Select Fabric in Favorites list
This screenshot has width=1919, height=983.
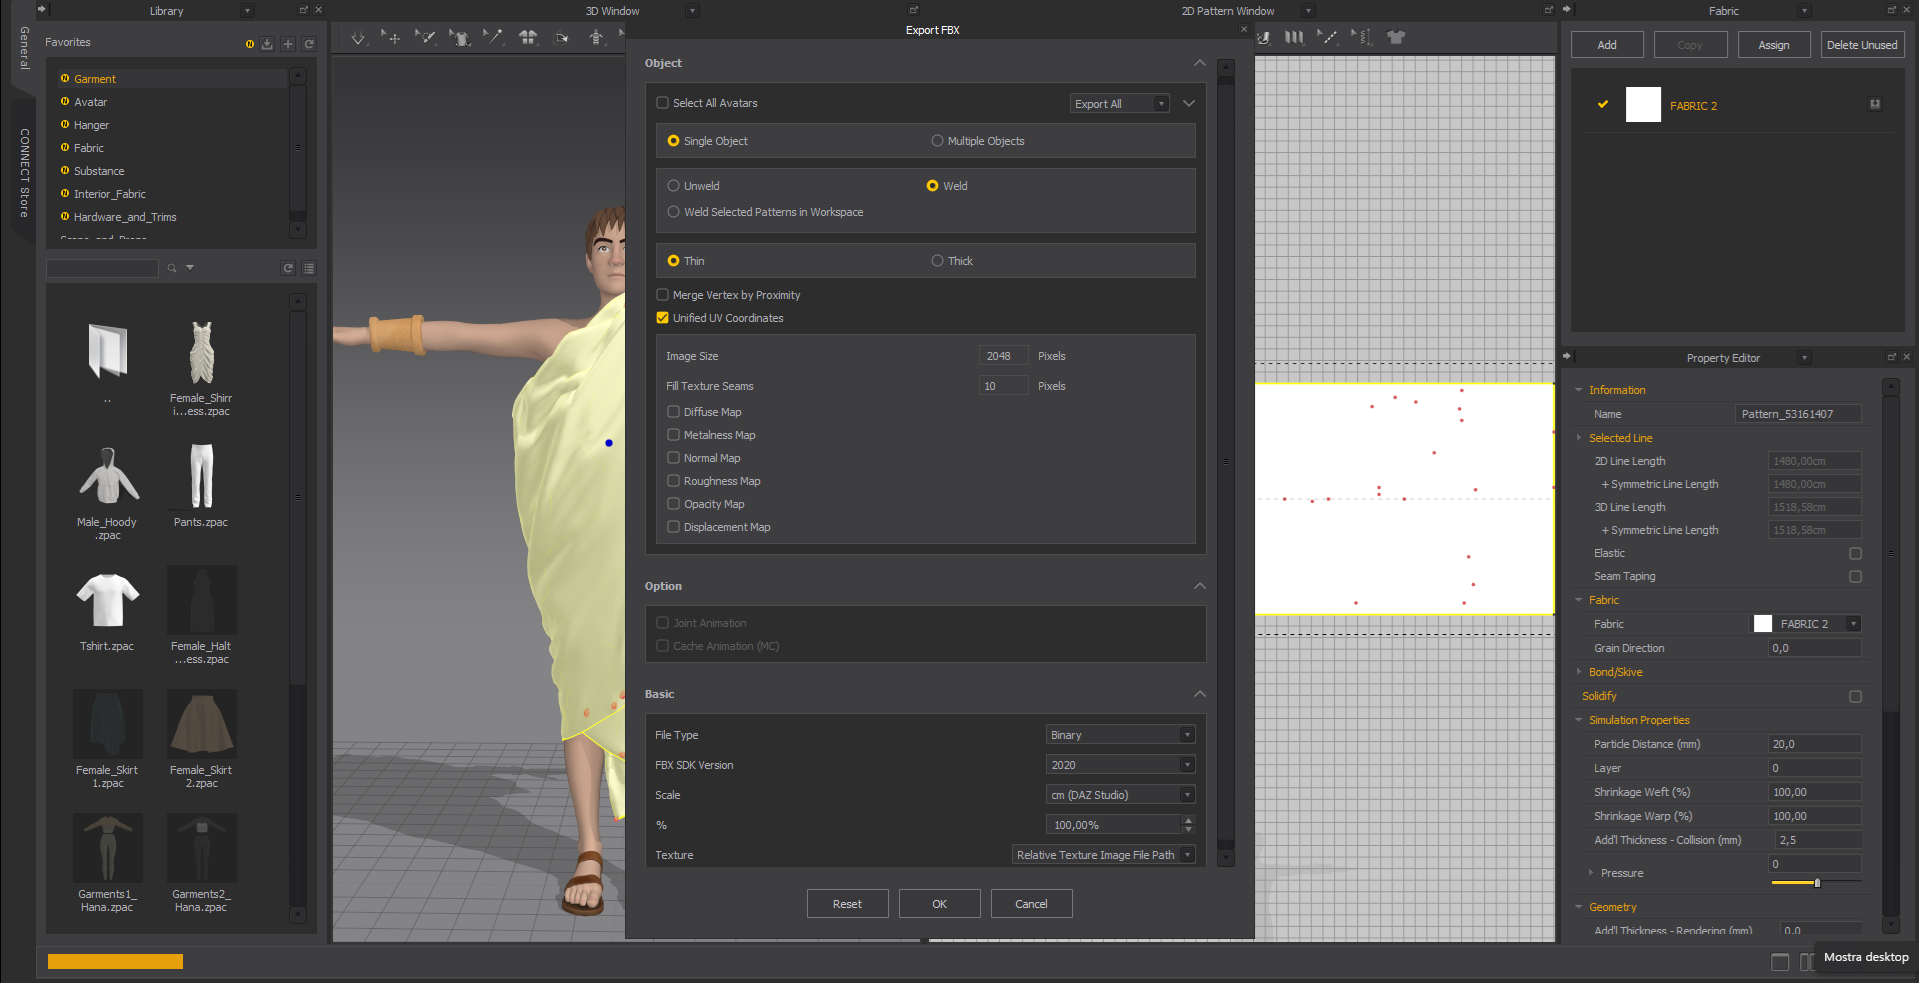pyautogui.click(x=88, y=148)
